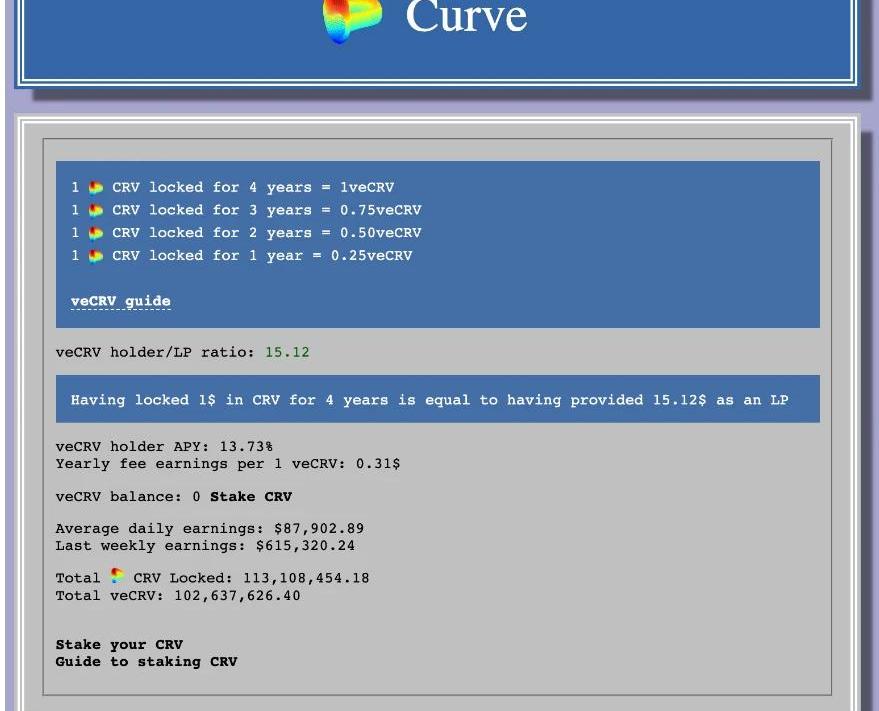Click the CRV icon in the 3 years row

tap(96, 210)
